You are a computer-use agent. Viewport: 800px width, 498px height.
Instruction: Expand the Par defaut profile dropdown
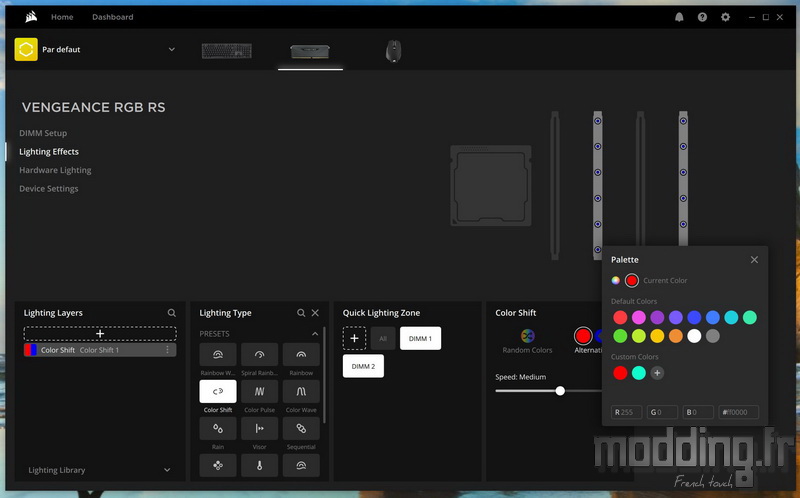point(171,49)
